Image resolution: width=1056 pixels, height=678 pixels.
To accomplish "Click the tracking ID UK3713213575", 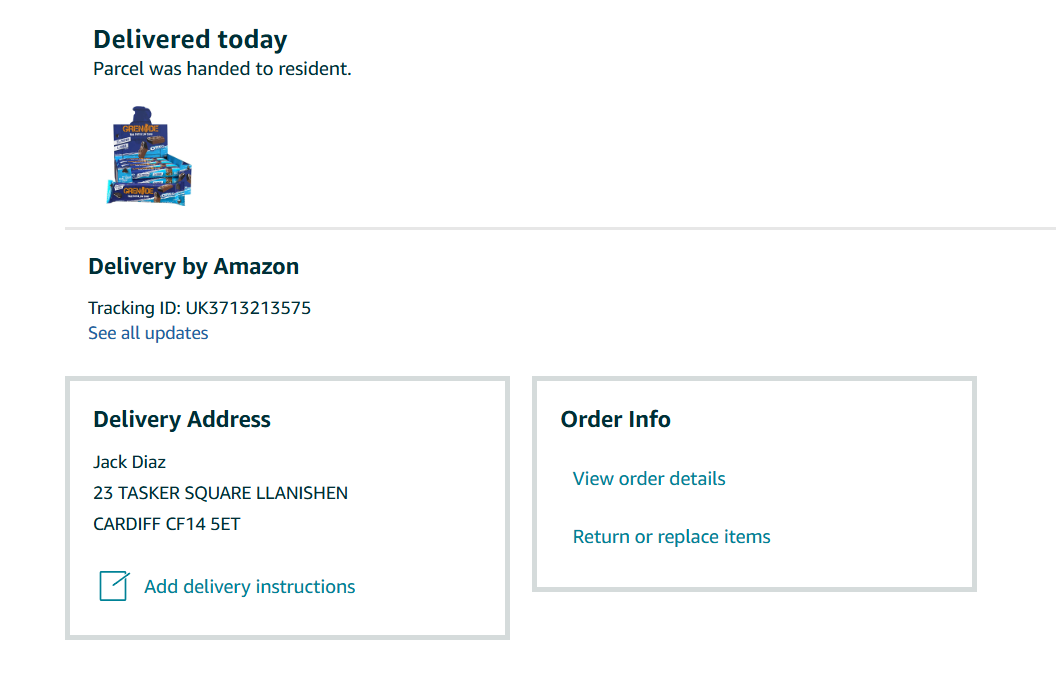I will click(248, 308).
